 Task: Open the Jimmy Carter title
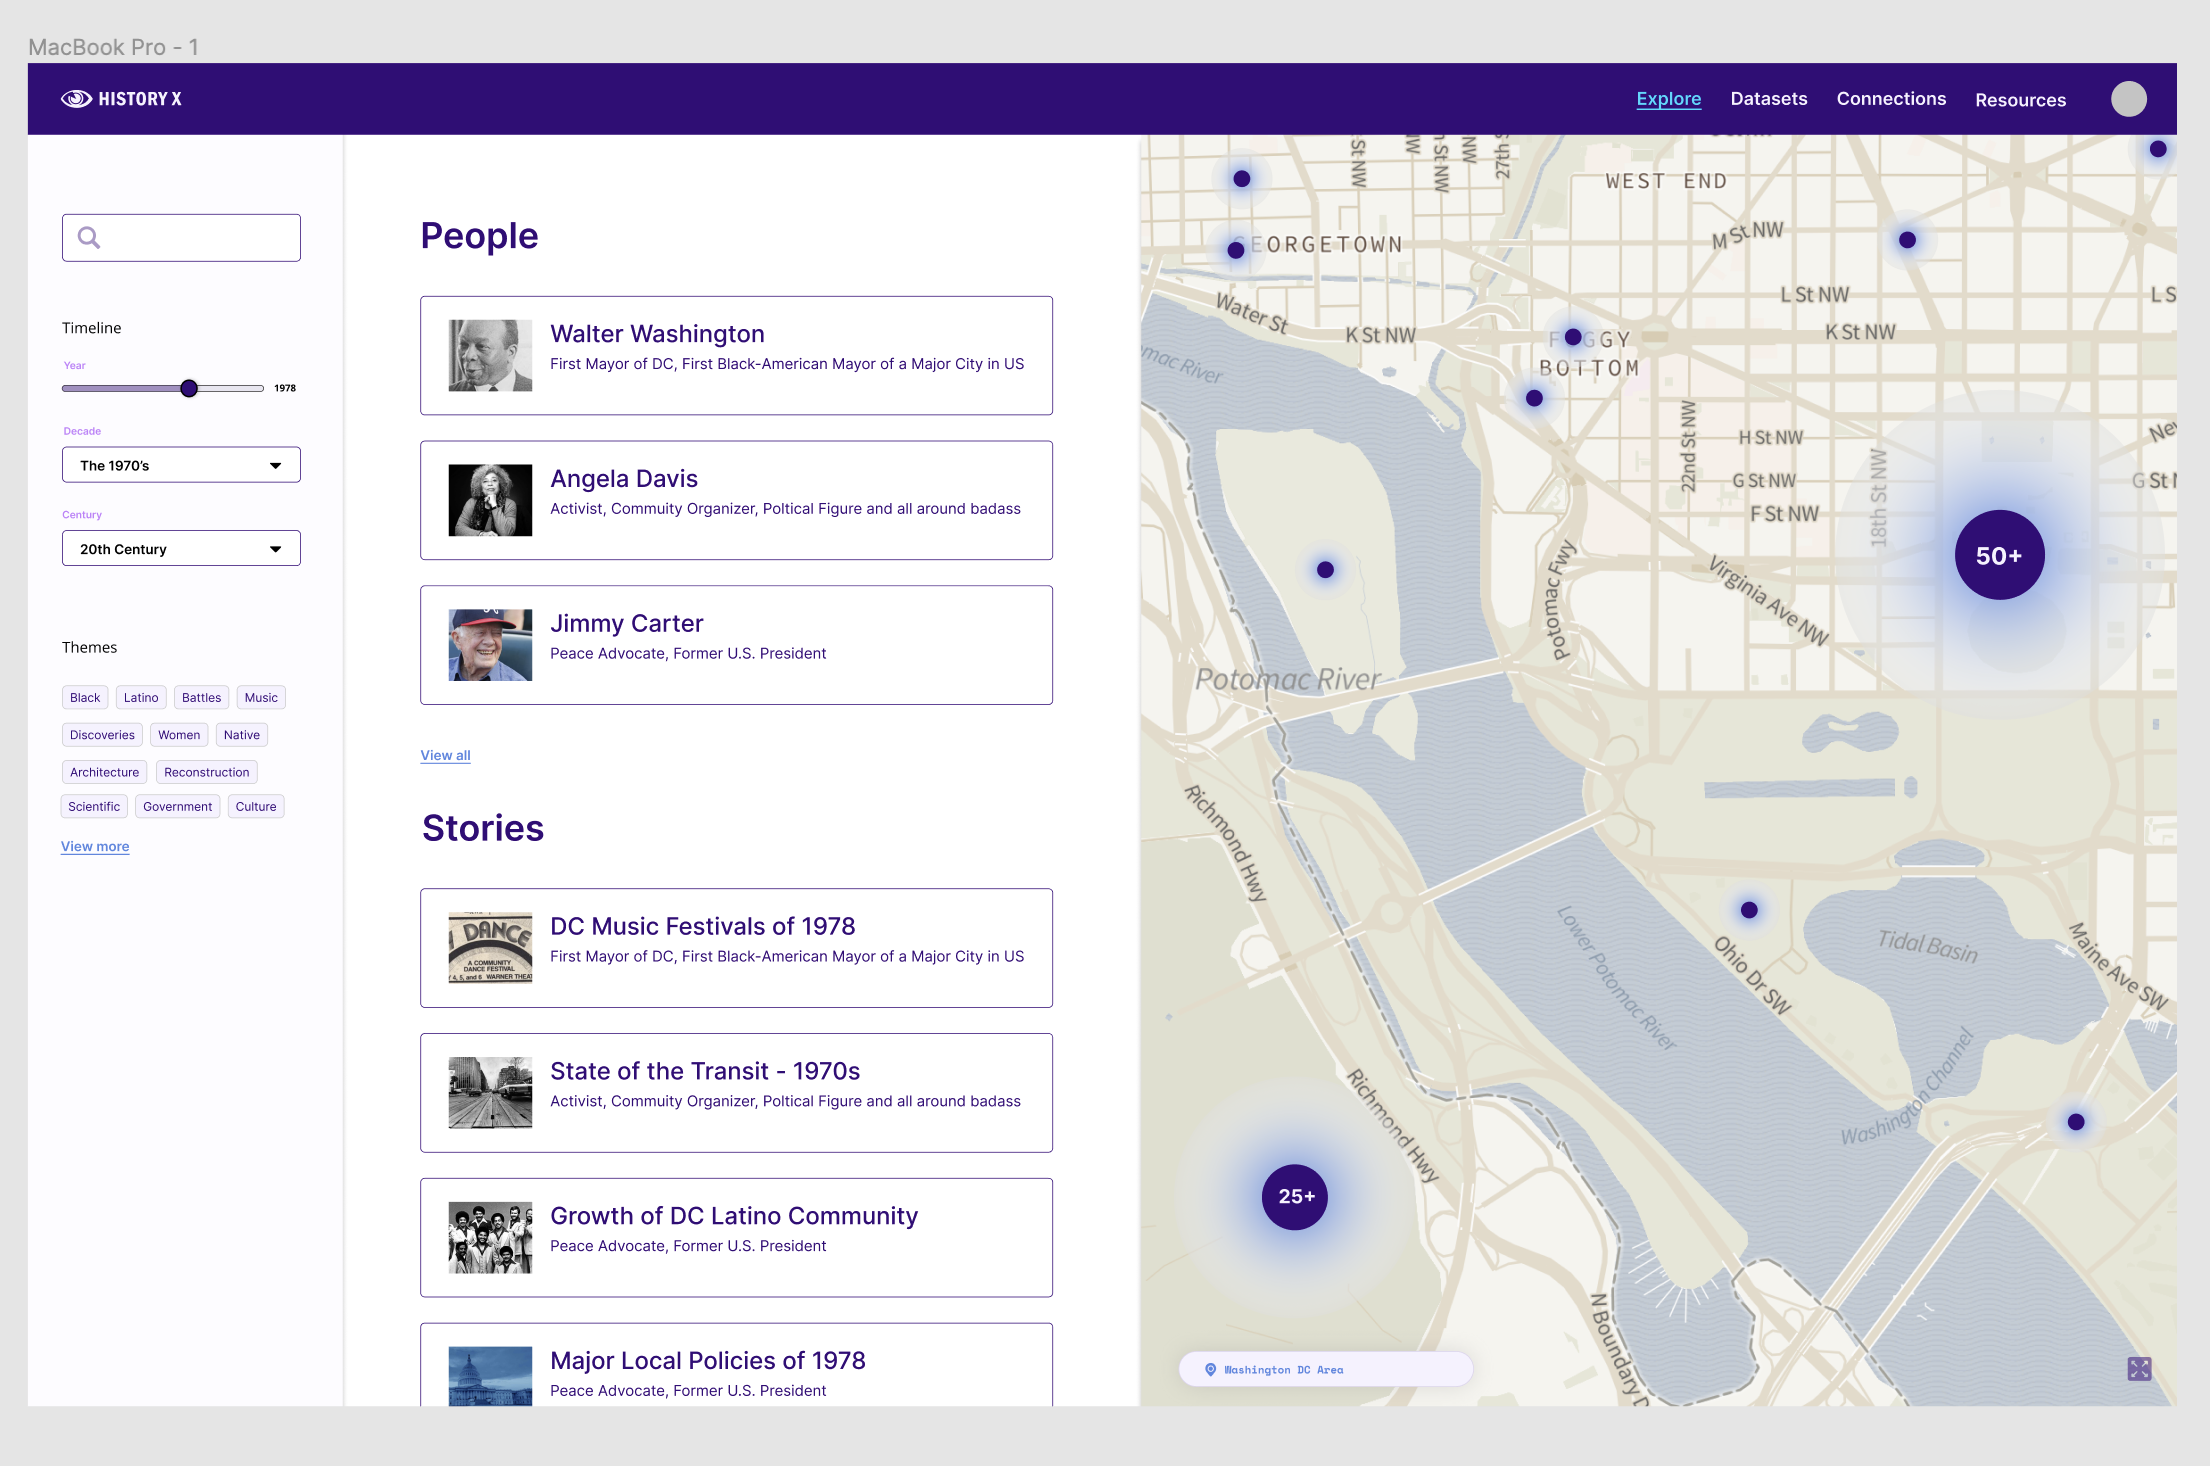pos(627,624)
